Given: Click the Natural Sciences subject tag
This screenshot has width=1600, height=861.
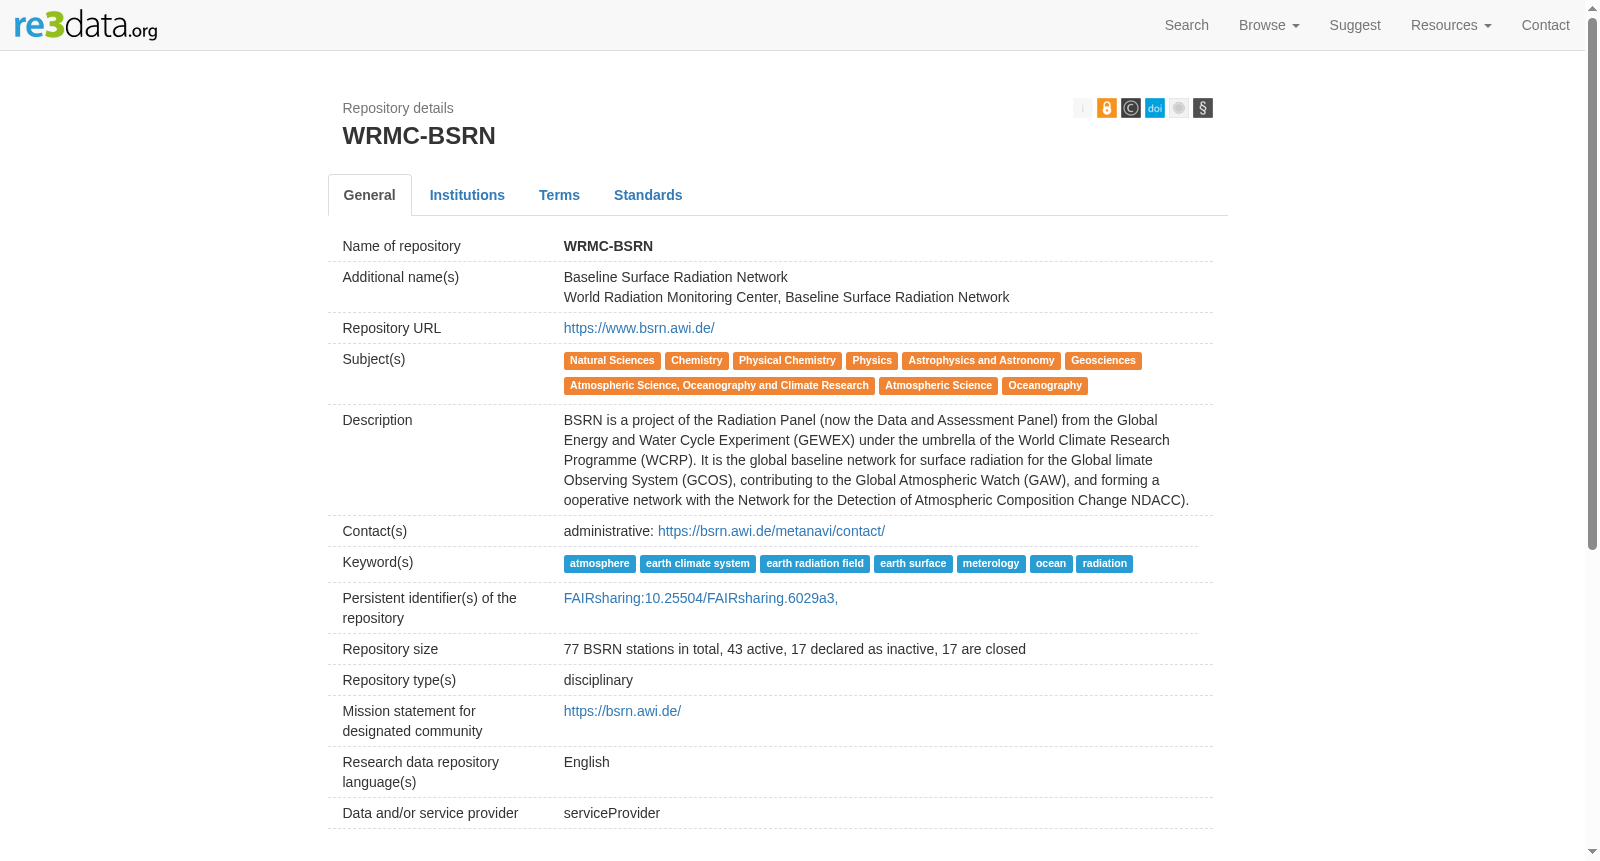Looking at the screenshot, I should coord(612,361).
